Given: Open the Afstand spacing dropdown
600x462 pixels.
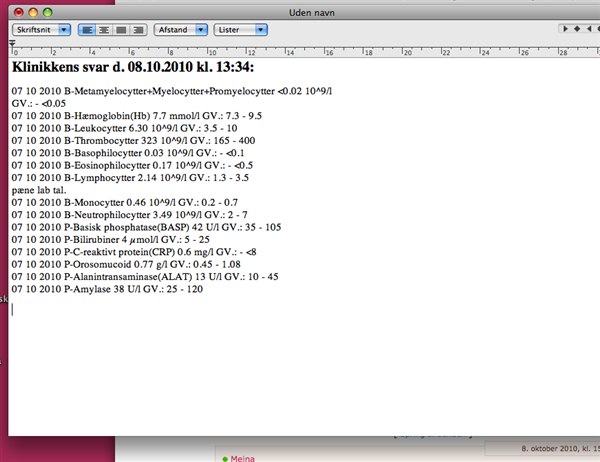Looking at the screenshot, I should 180,30.
